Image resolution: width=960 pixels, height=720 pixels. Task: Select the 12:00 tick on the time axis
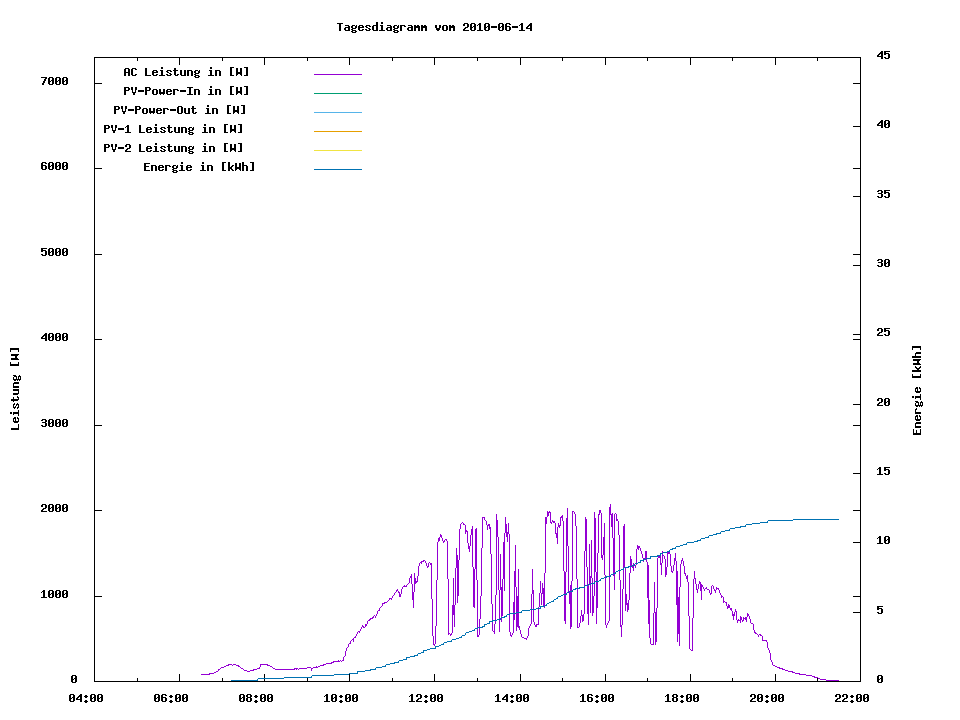pyautogui.click(x=428, y=698)
